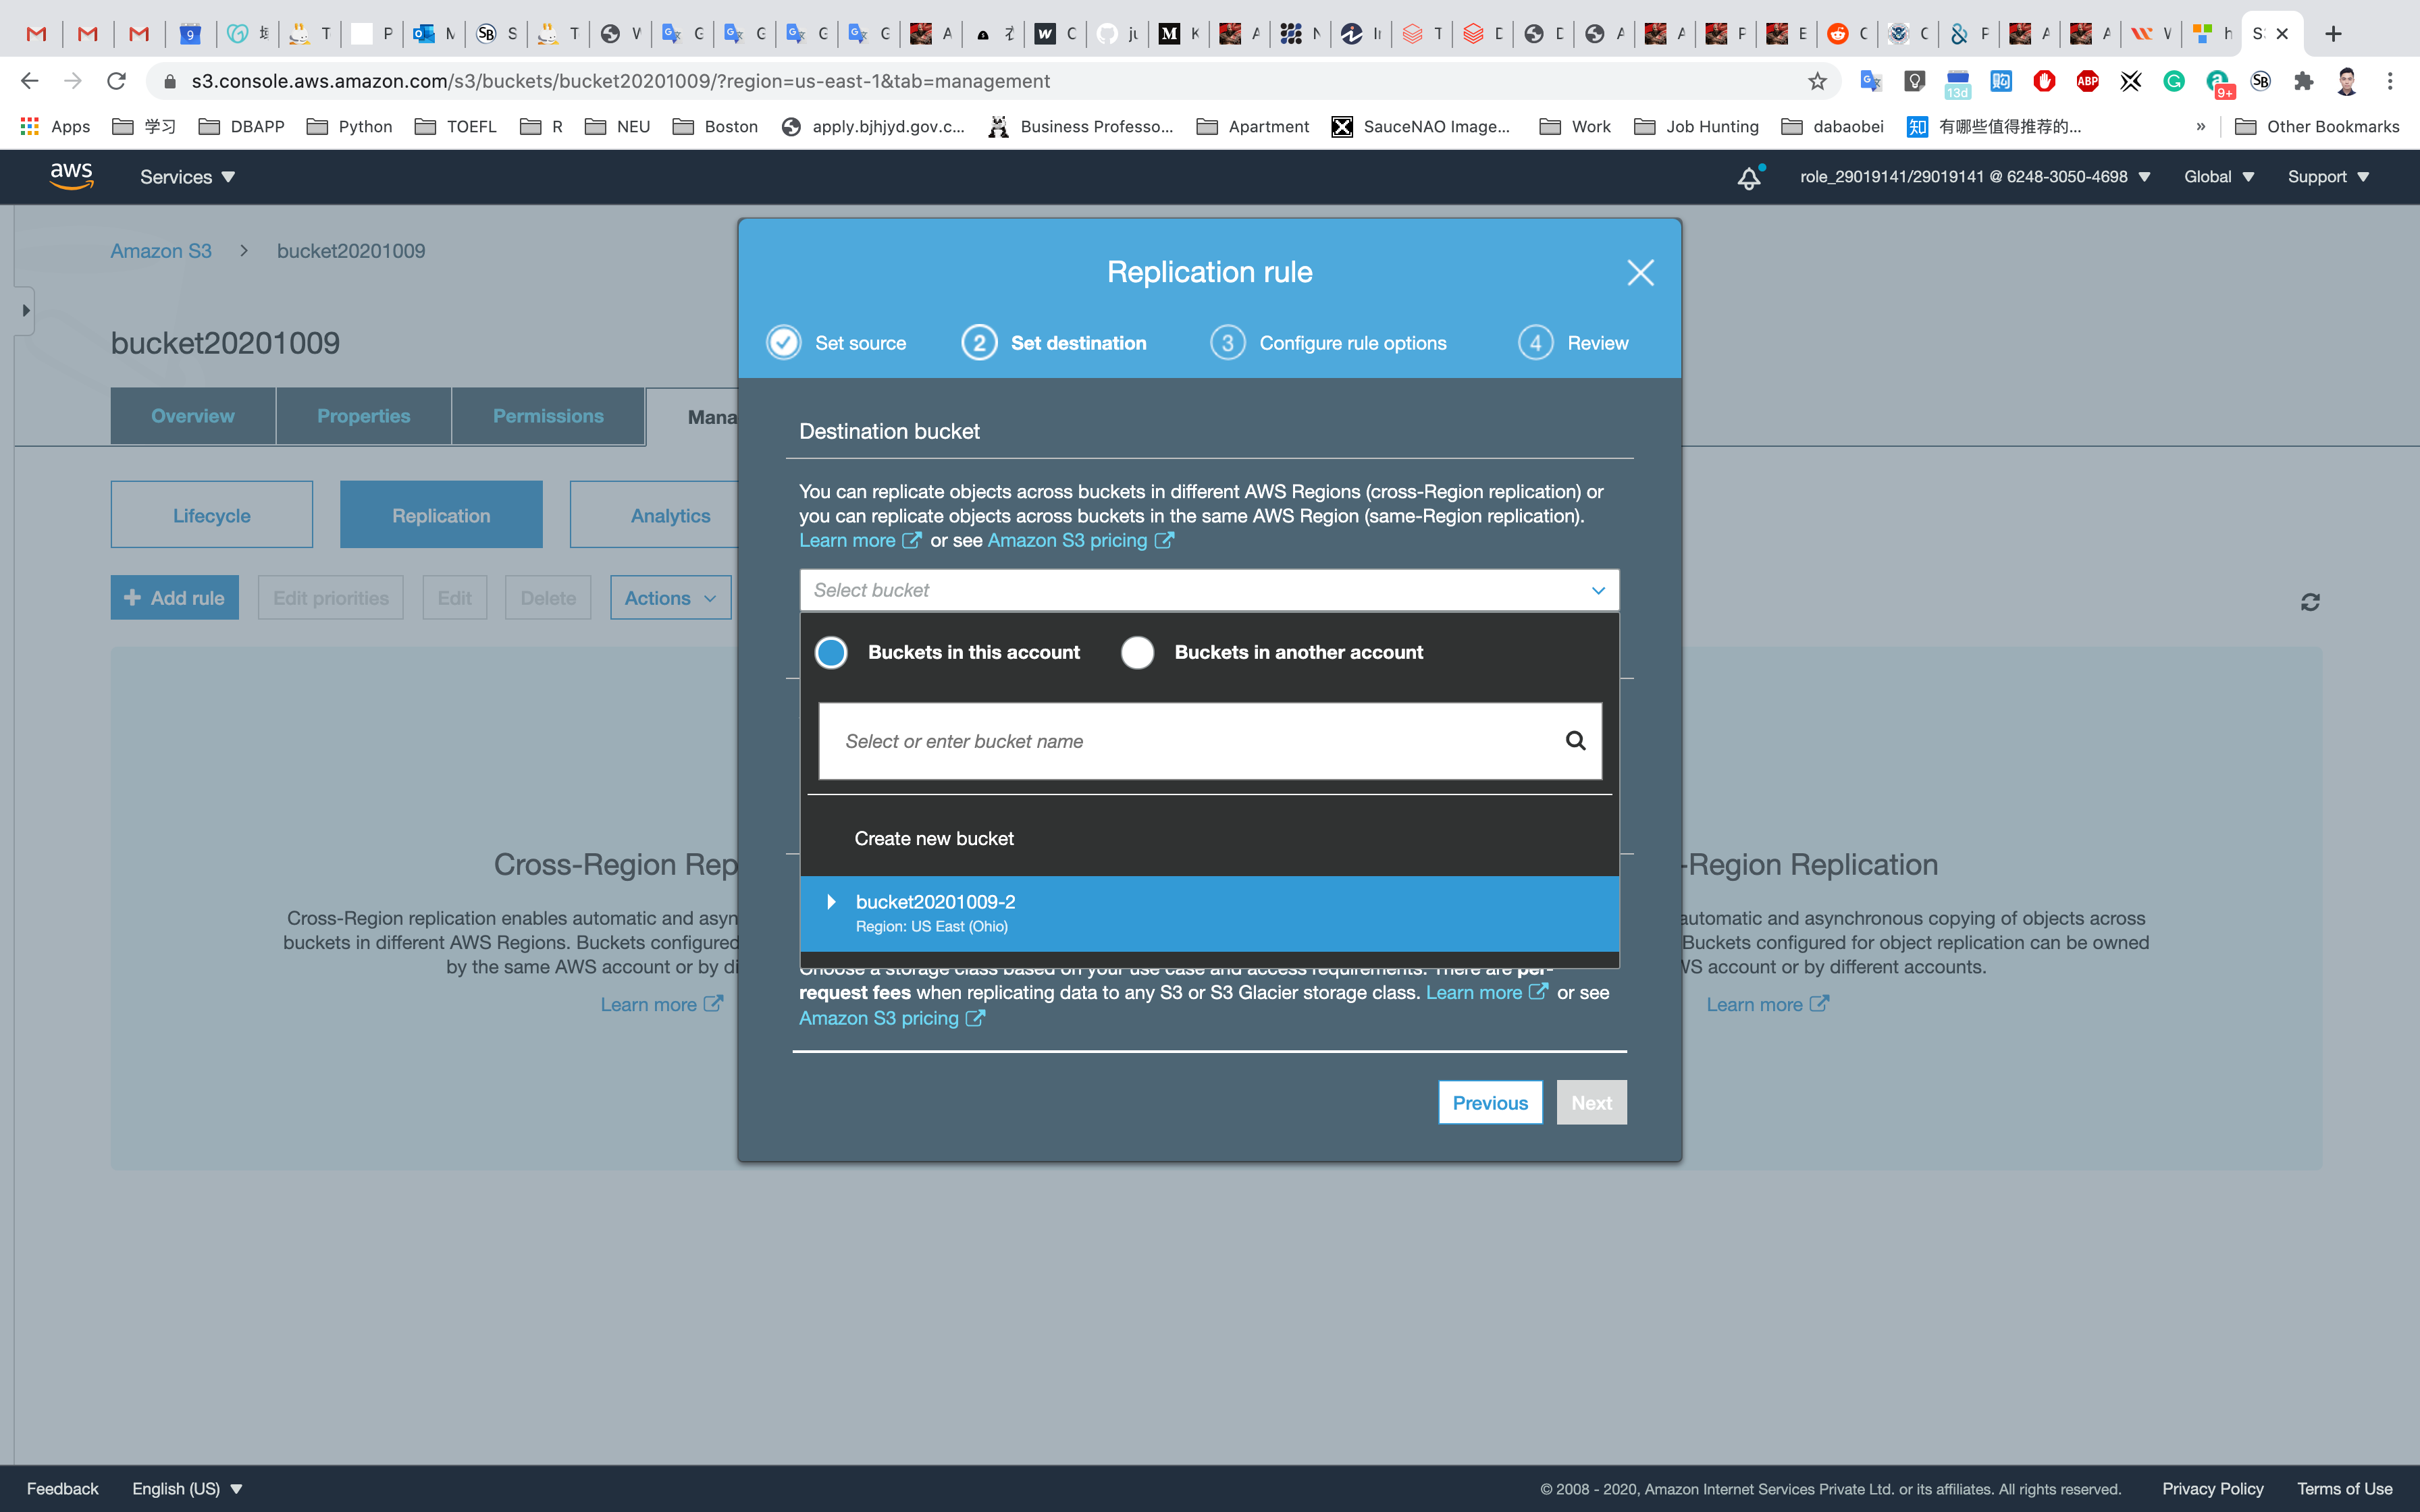
Task: Reload the page in the browser
Action: pos(117,81)
